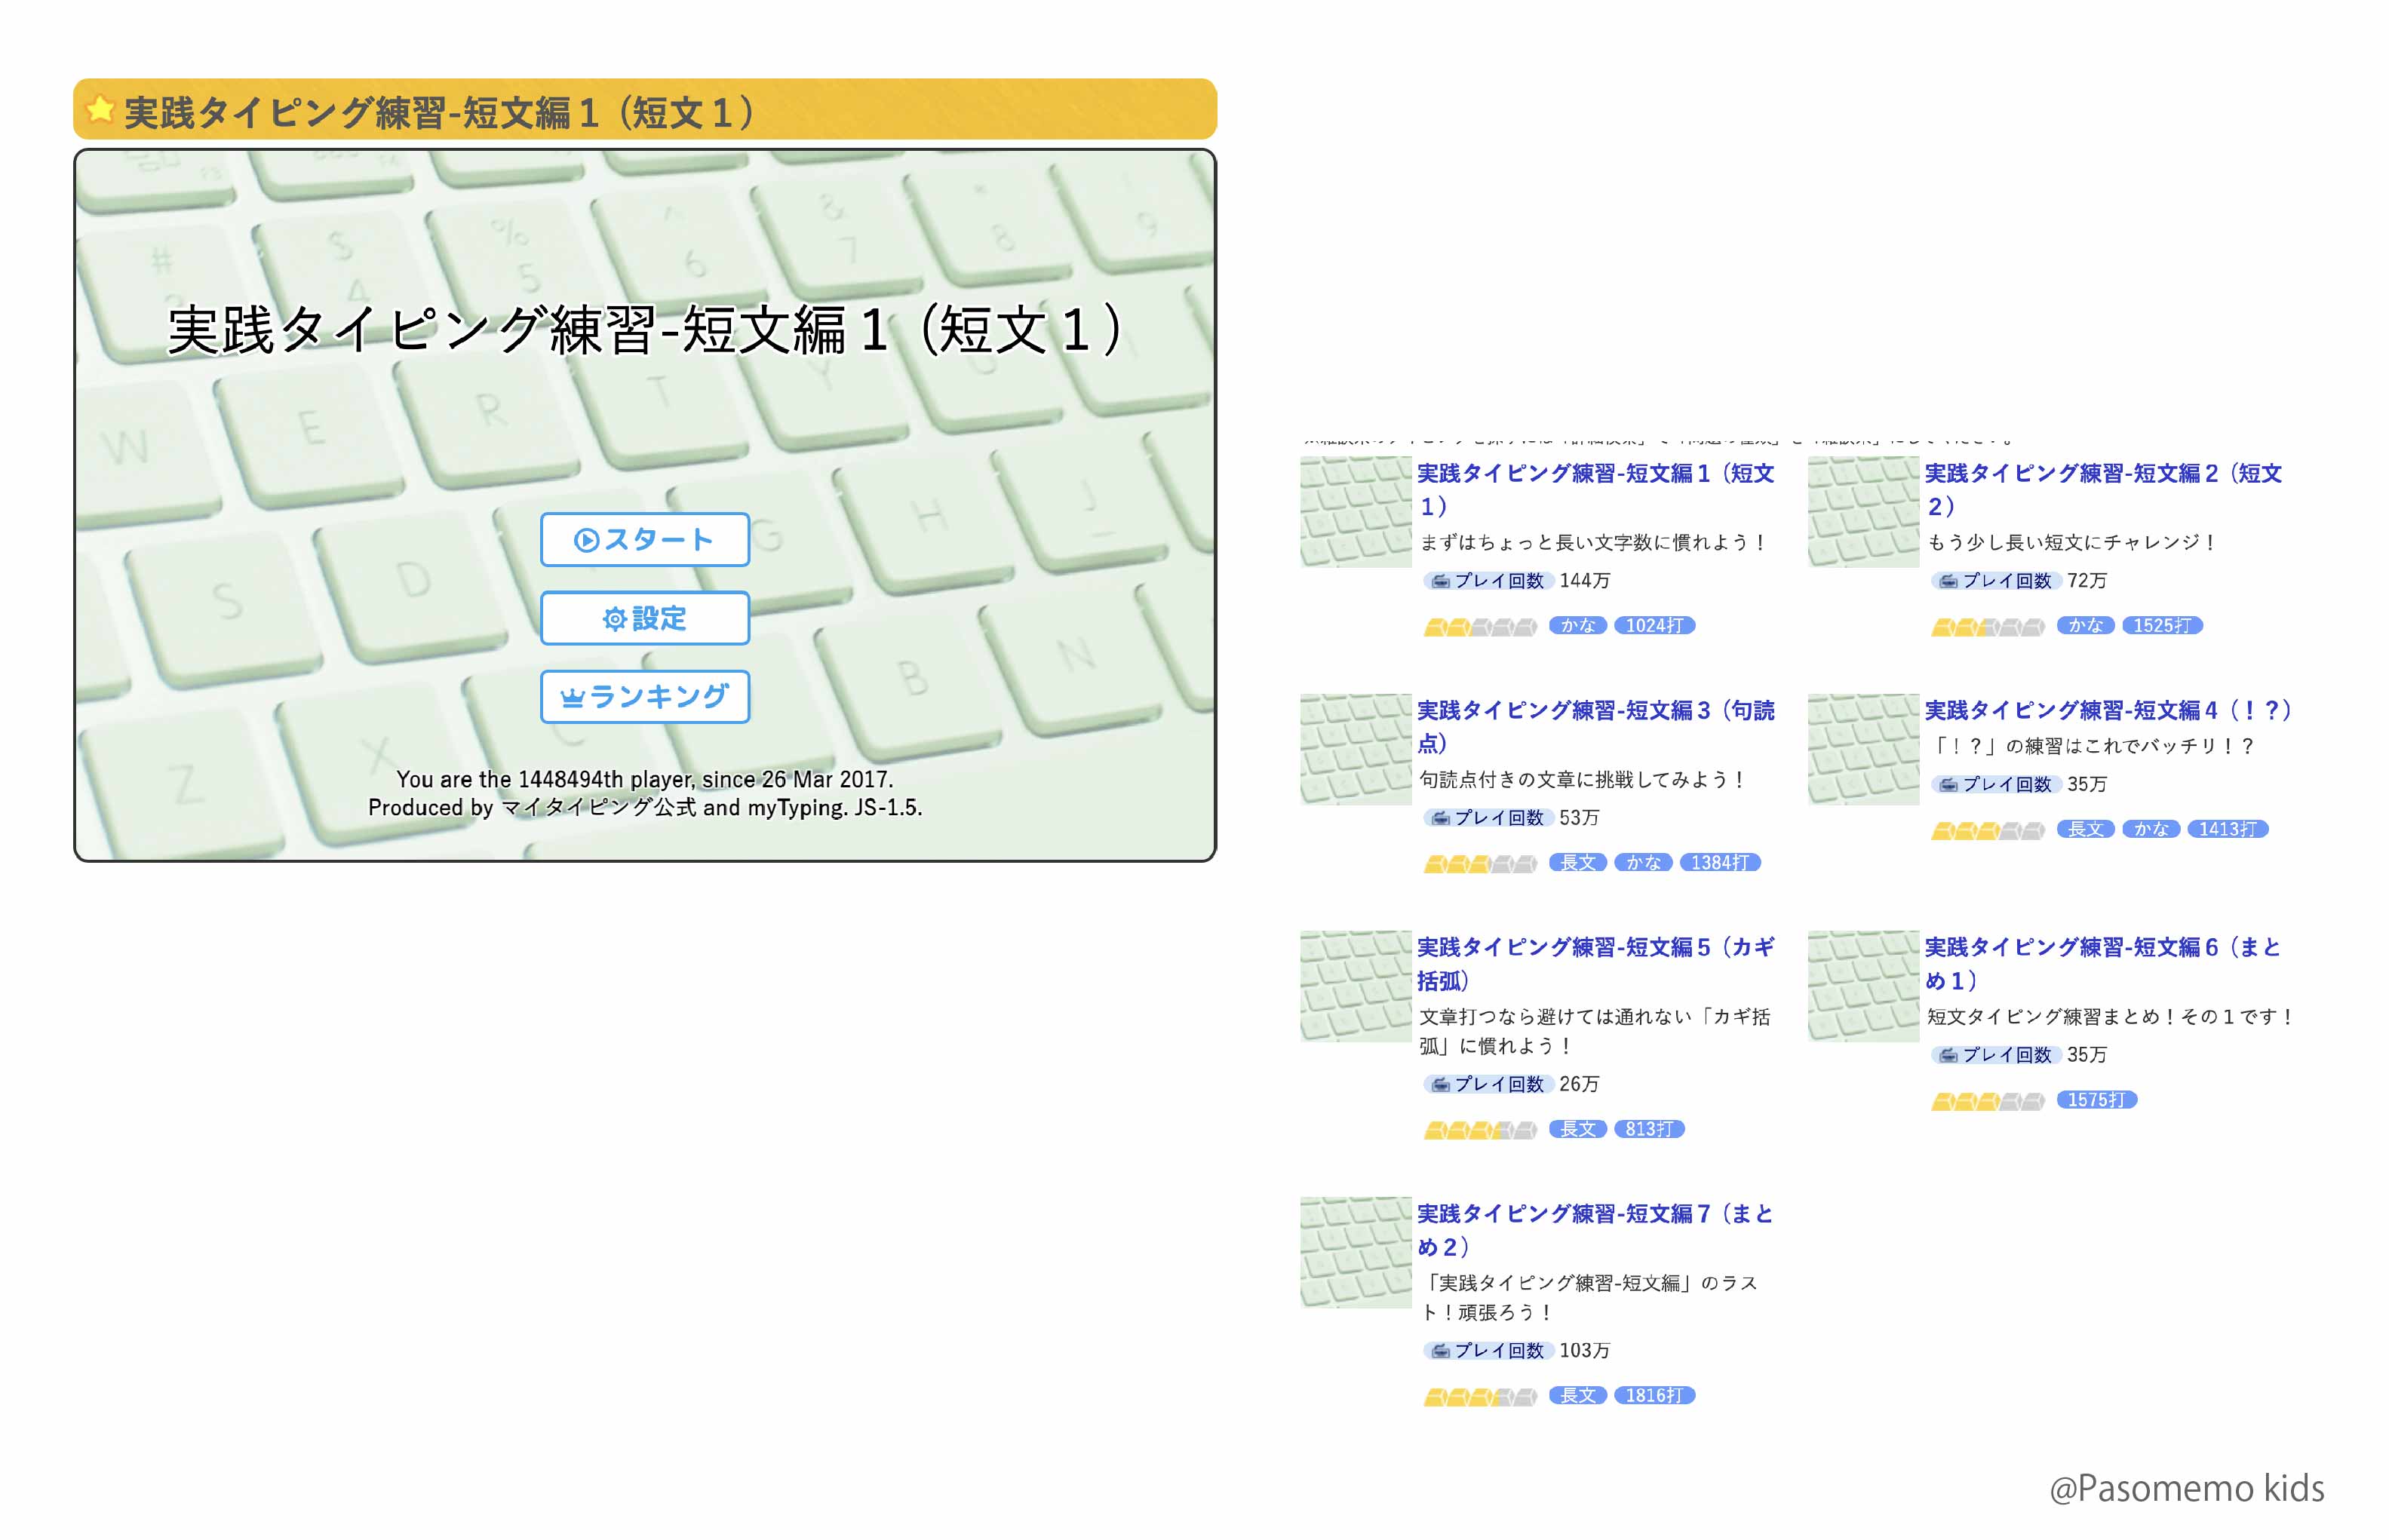This screenshot has width=2389, height=1540.
Task: Open link 実践タイピング練習-短文編２（短文２）
Action: [2103, 489]
